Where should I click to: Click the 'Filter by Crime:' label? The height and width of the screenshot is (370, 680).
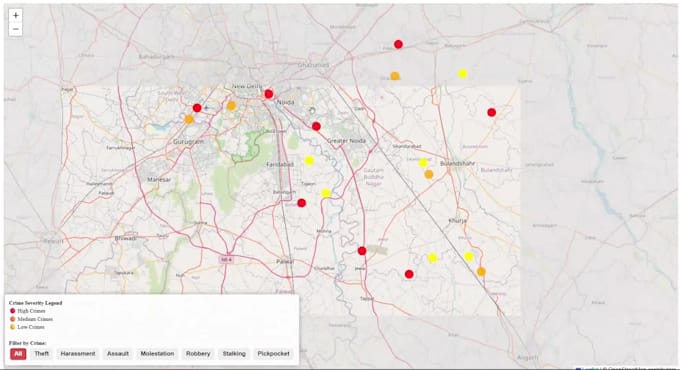(28, 343)
